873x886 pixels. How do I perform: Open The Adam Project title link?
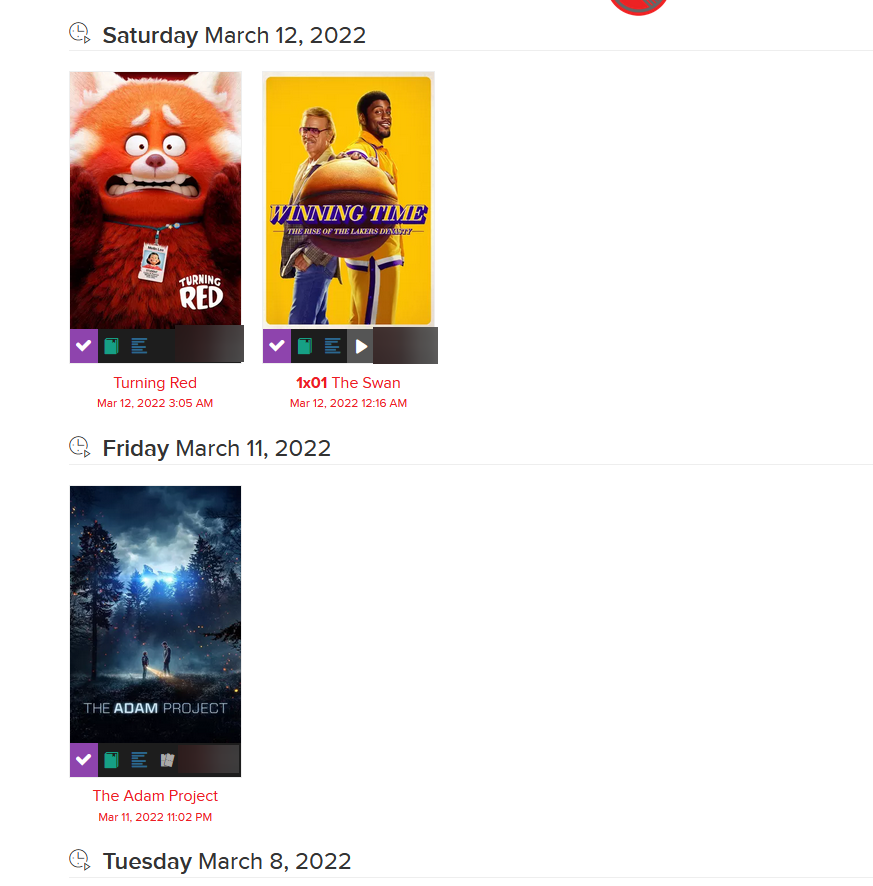[x=155, y=796]
